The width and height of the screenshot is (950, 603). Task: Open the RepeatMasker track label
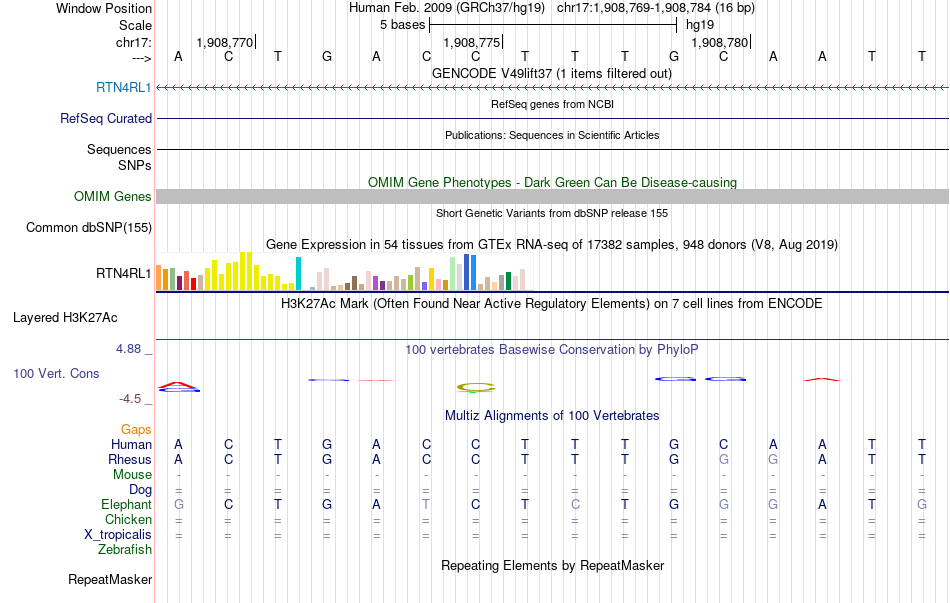tap(110, 580)
